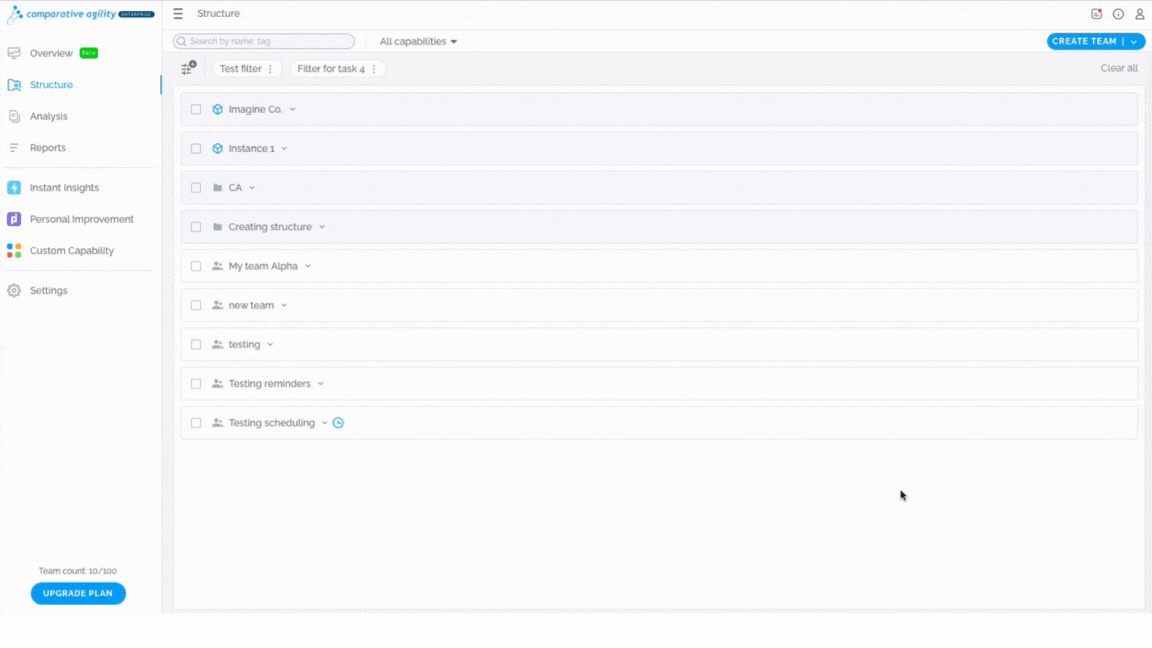Screen dimensions: 1152x648
Task: Open the All capabilities dropdown
Action: [x=418, y=41]
